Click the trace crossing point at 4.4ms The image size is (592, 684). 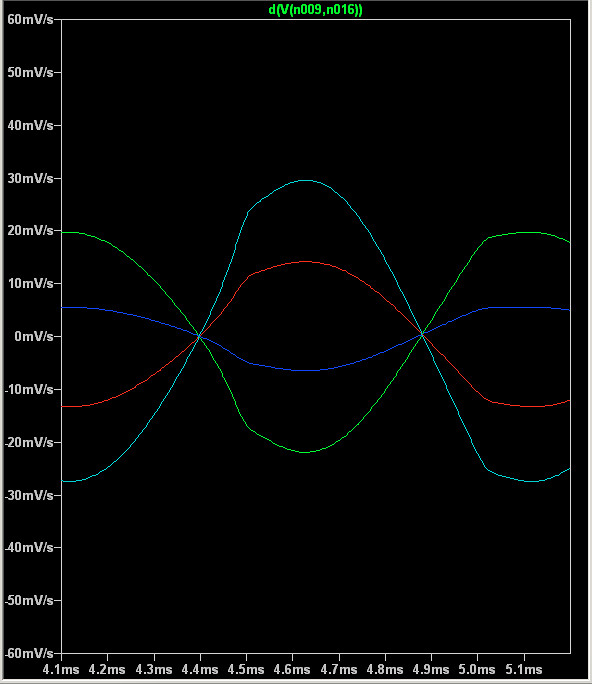(199, 336)
